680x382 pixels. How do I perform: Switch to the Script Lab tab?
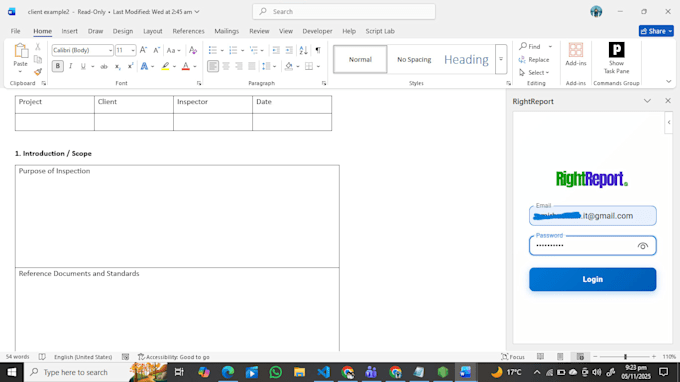click(x=380, y=31)
